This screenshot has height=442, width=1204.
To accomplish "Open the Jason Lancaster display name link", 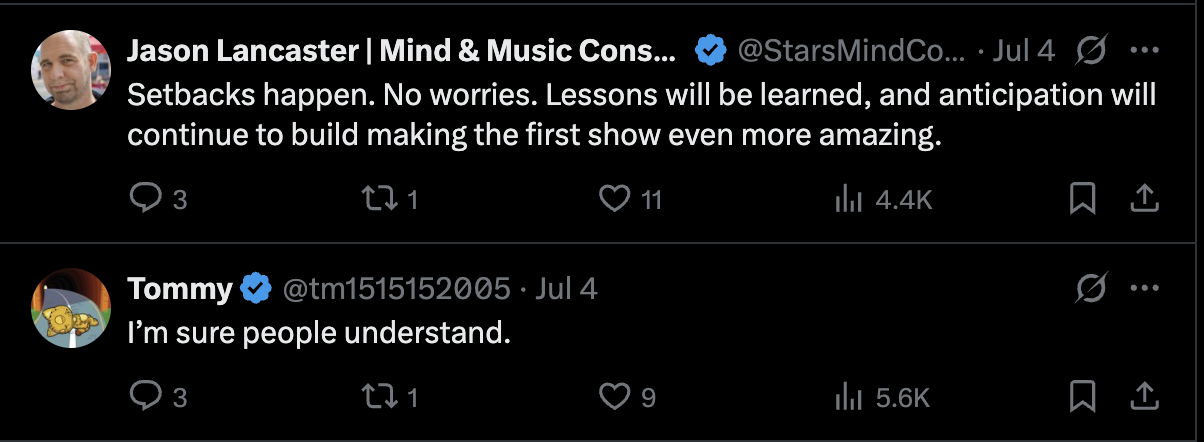I will (x=401, y=51).
